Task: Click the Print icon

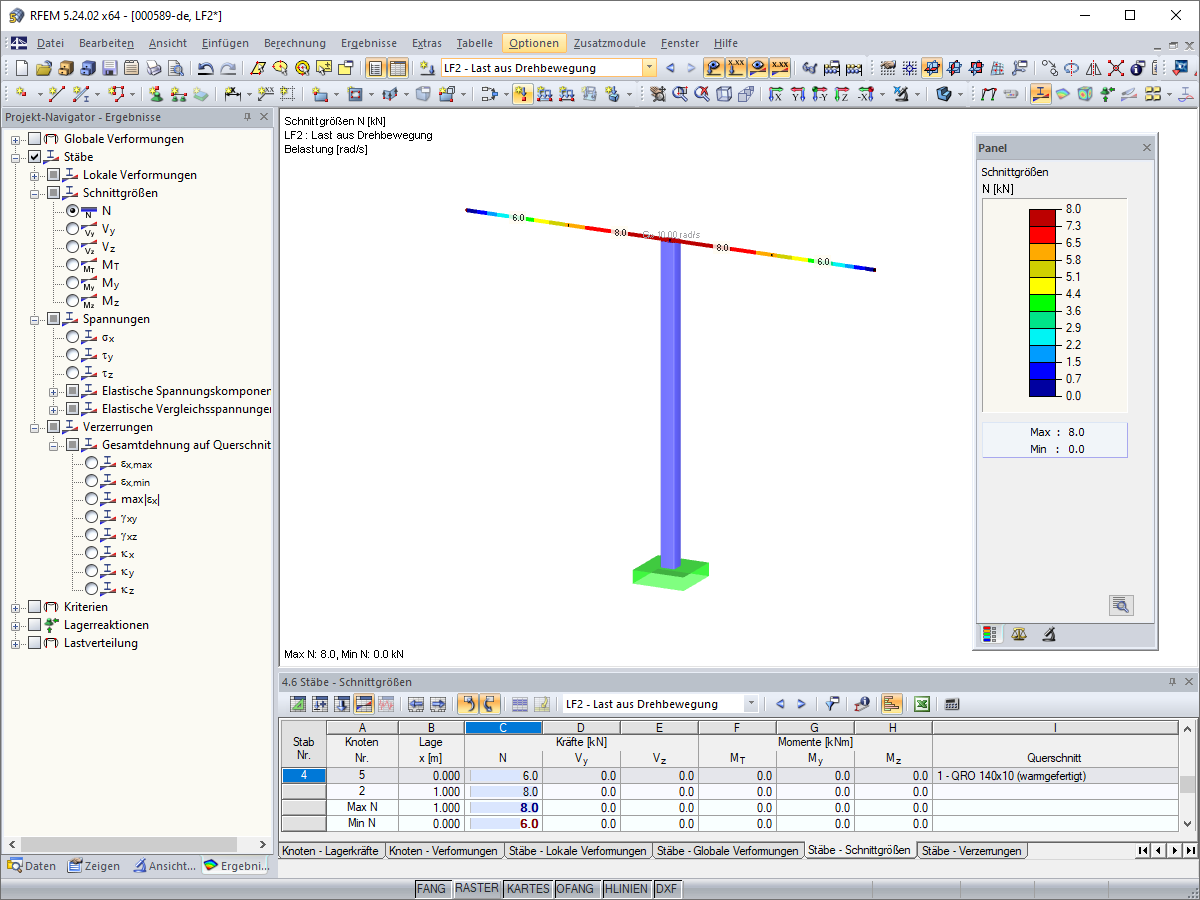Action: pyautogui.click(x=153, y=68)
